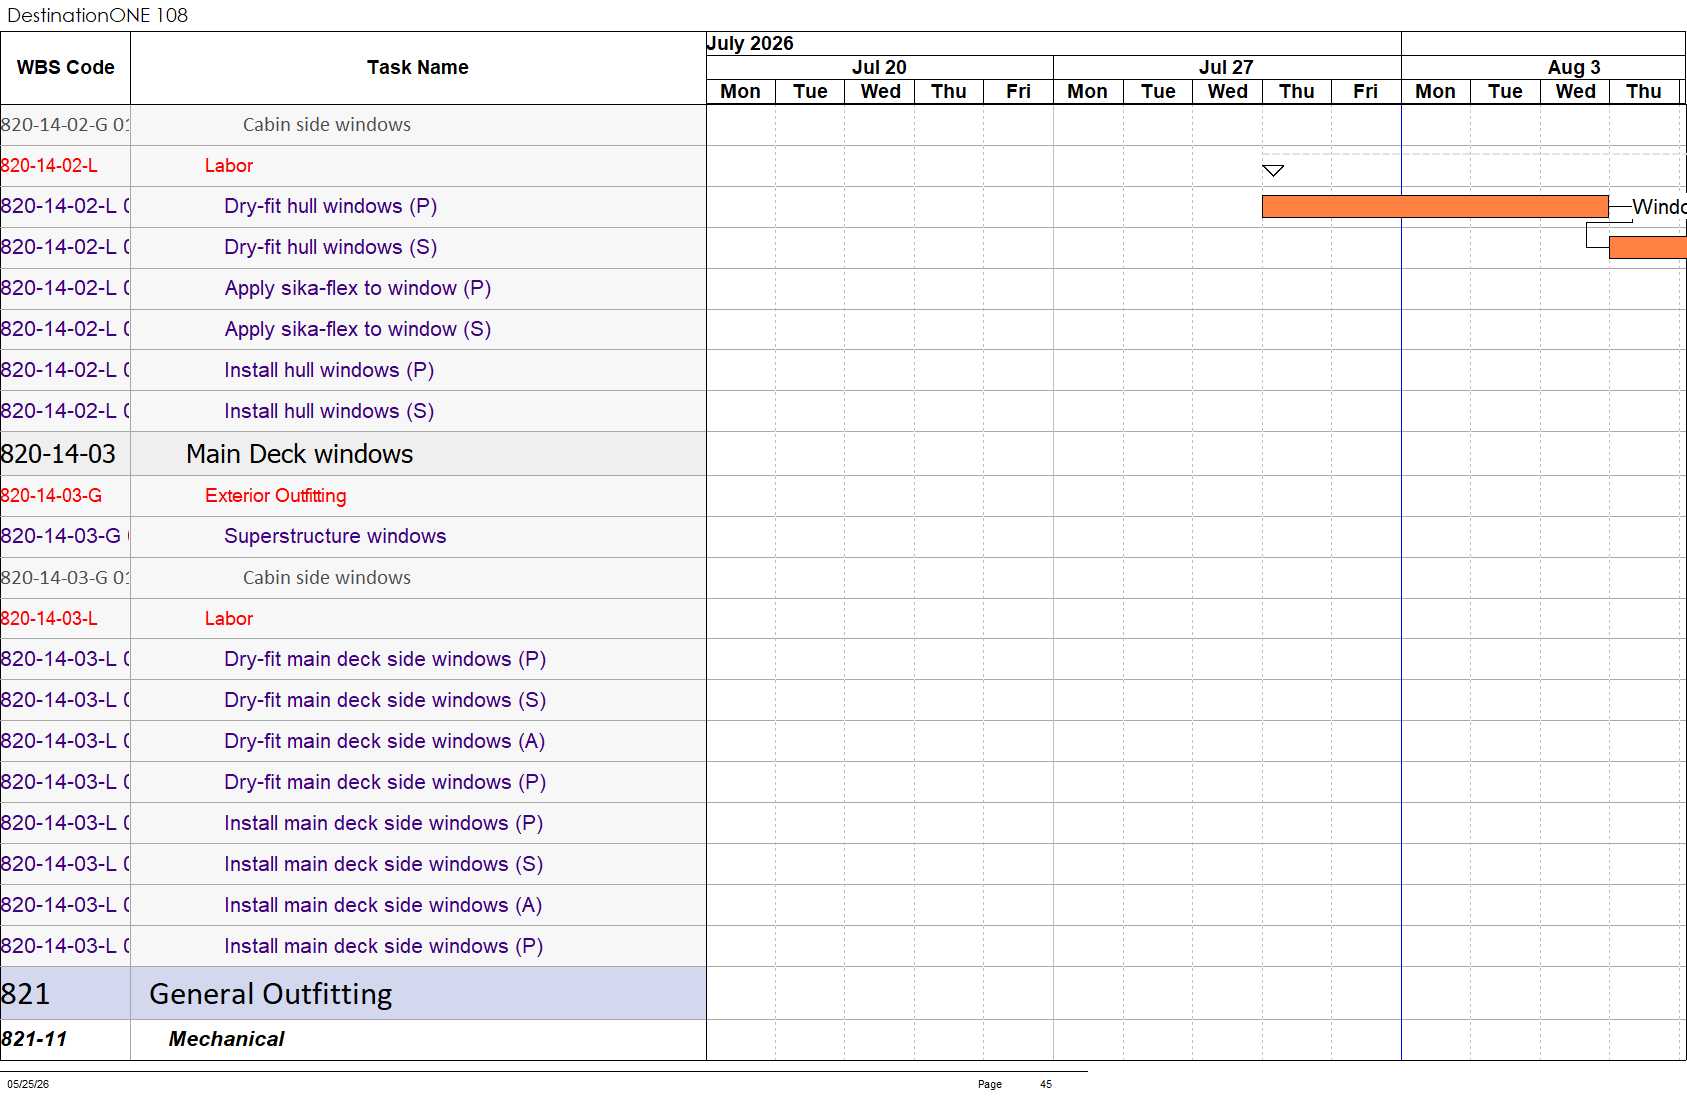Click the Thu day header under Jul 27
1687x1097 pixels.
[1297, 92]
